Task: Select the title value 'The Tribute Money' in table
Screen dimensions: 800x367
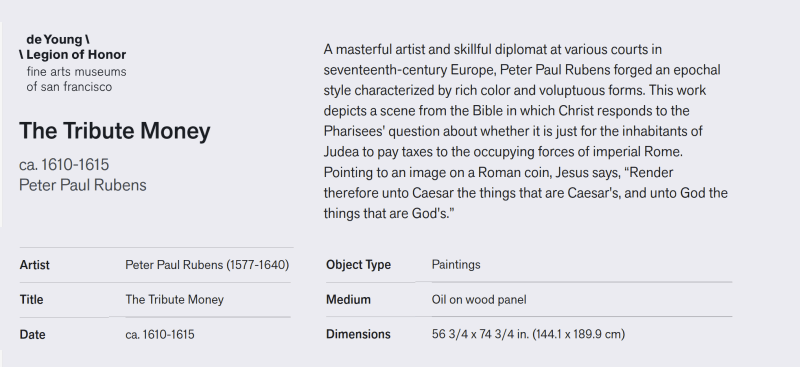Action: tap(174, 300)
